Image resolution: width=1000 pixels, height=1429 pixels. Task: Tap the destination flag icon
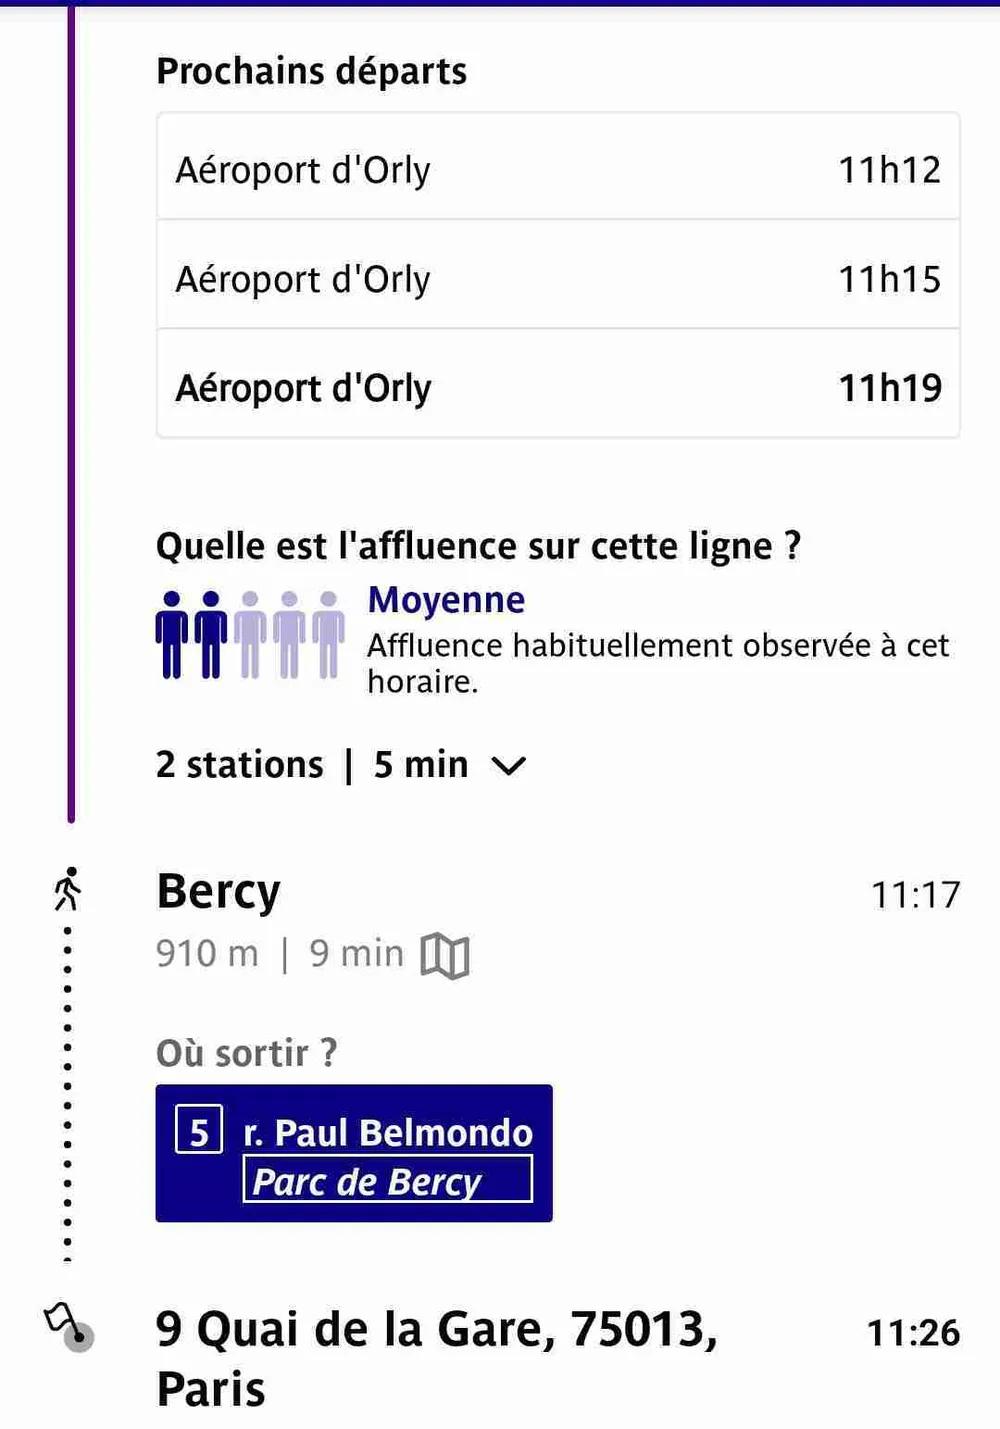coord(68,1328)
